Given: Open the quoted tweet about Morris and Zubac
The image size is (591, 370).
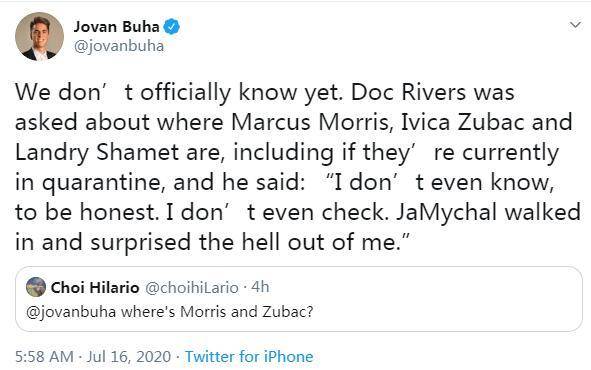Looking at the screenshot, I should click(x=299, y=299).
